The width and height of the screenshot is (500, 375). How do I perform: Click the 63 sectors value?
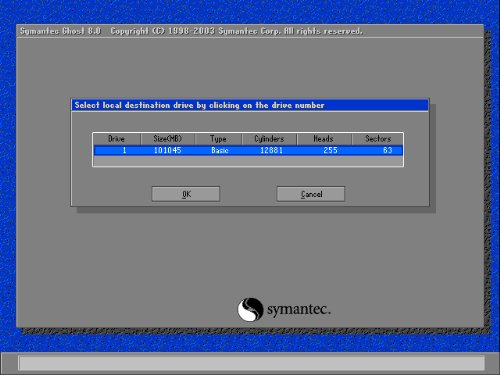[x=388, y=150]
